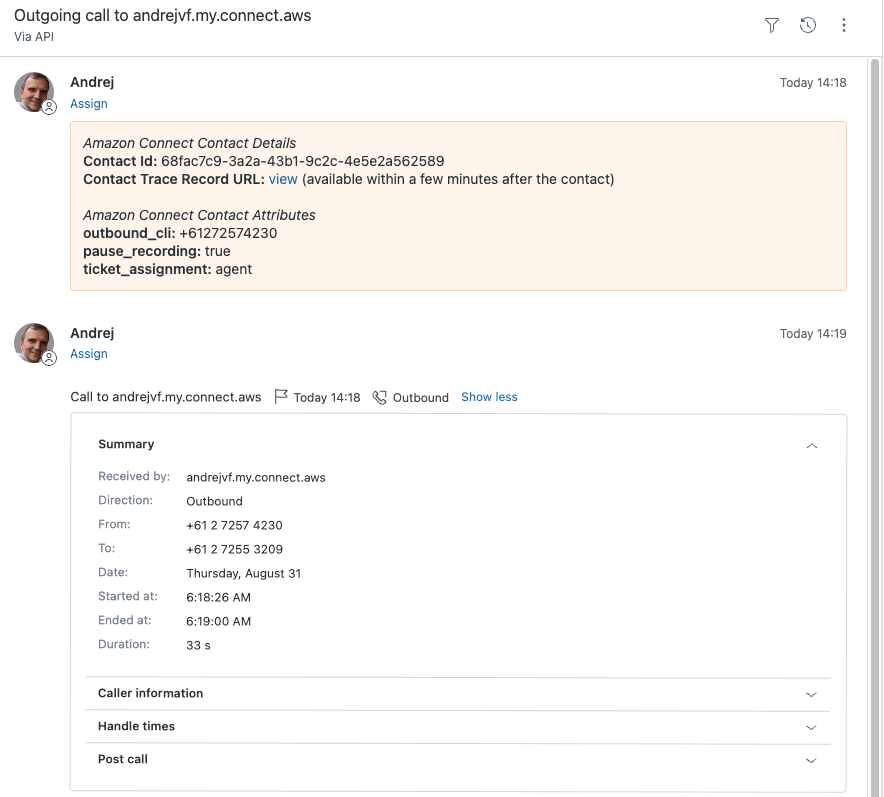Click the Summary section header

126,444
